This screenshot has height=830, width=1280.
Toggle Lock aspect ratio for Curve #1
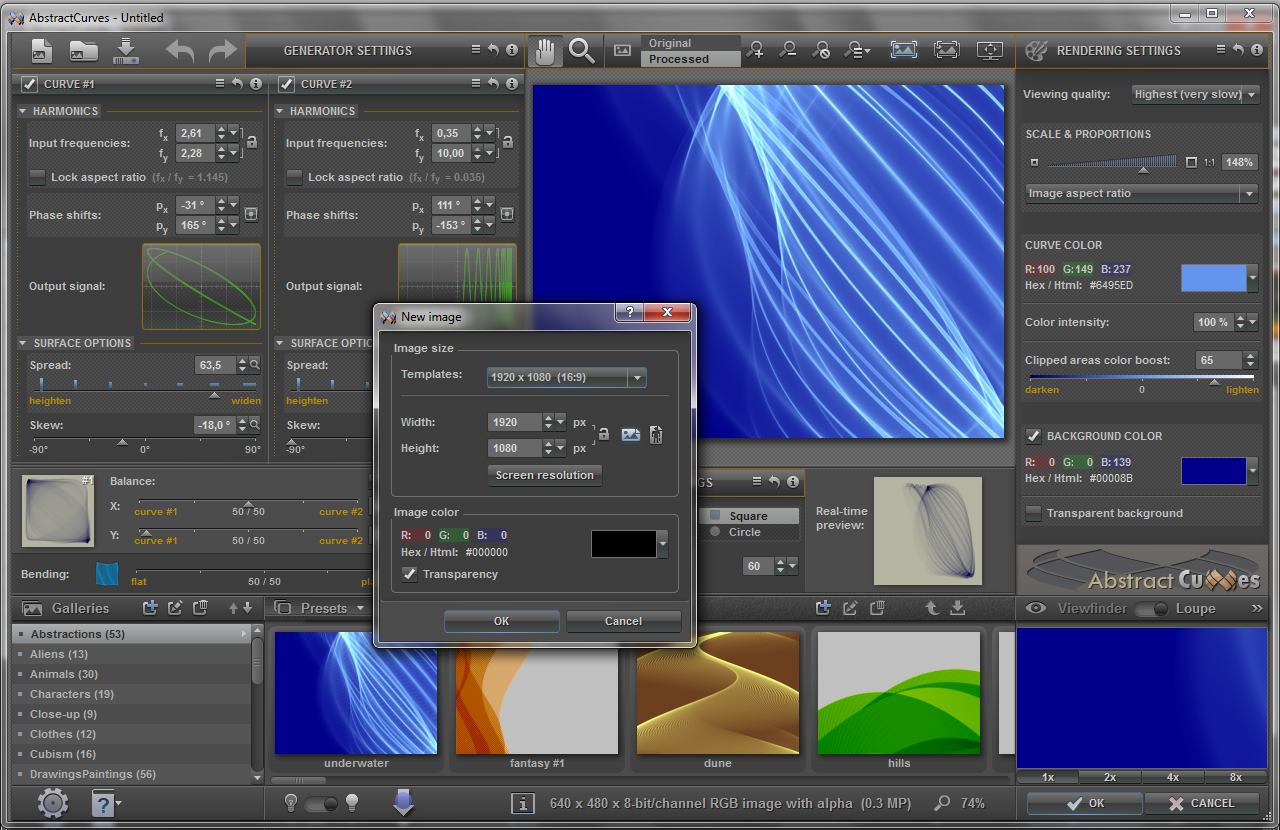(38, 177)
